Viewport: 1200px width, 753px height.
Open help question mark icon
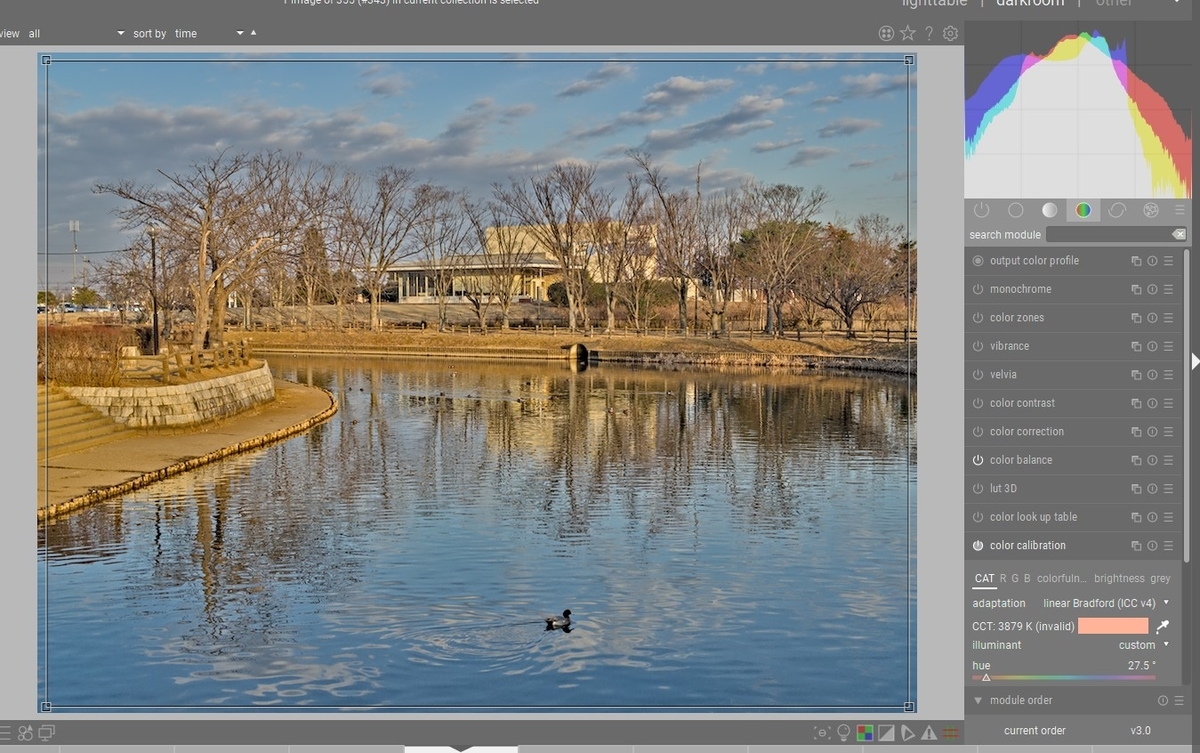929,33
